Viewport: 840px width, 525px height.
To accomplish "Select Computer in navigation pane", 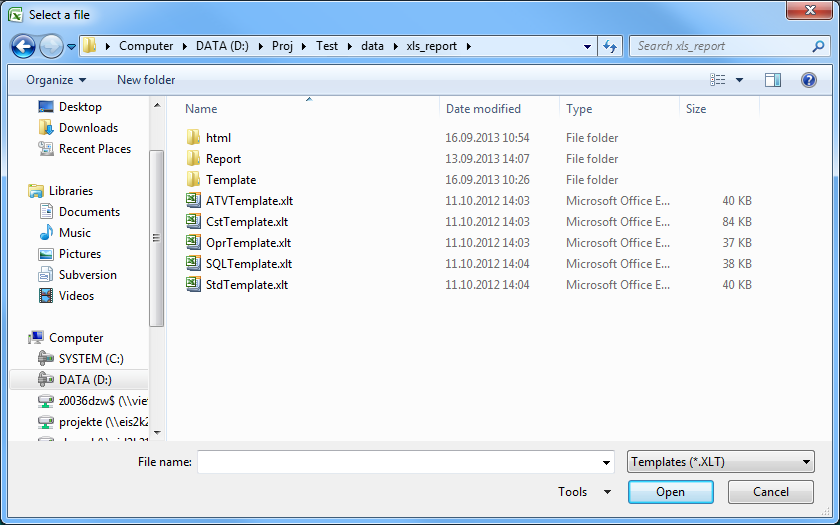I will (76, 338).
